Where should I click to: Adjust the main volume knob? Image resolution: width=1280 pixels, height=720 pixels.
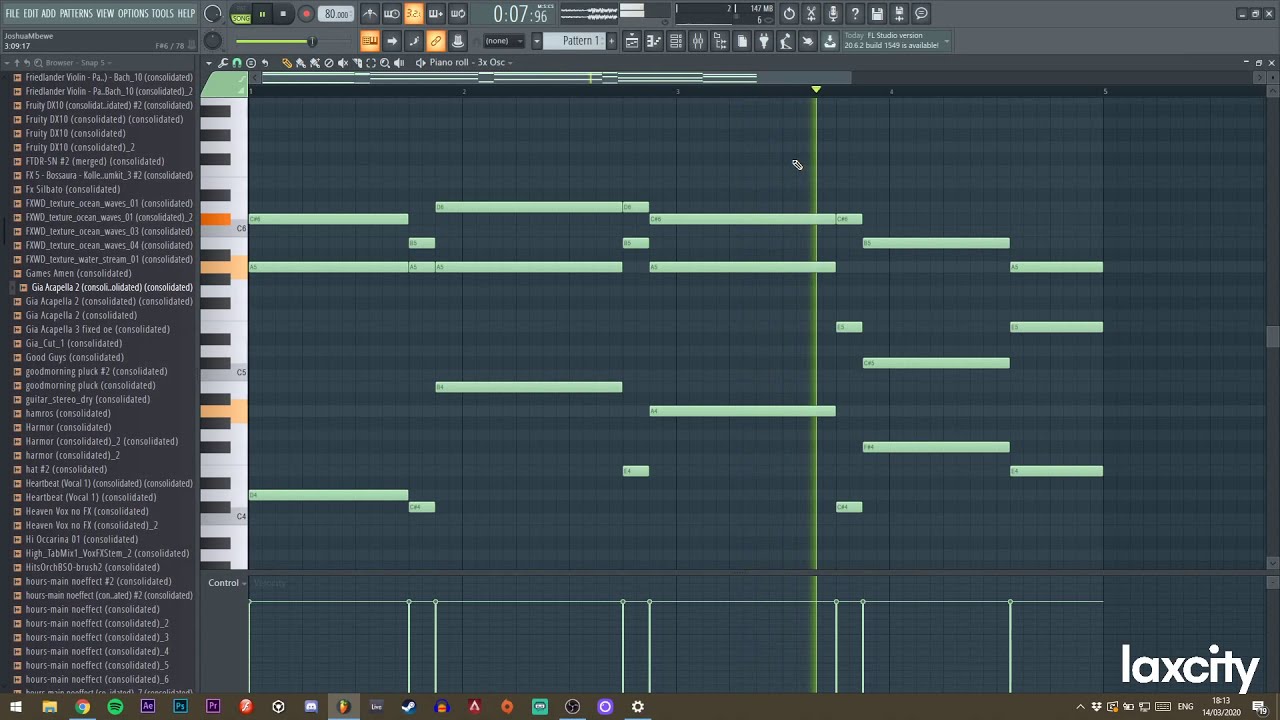click(x=212, y=14)
